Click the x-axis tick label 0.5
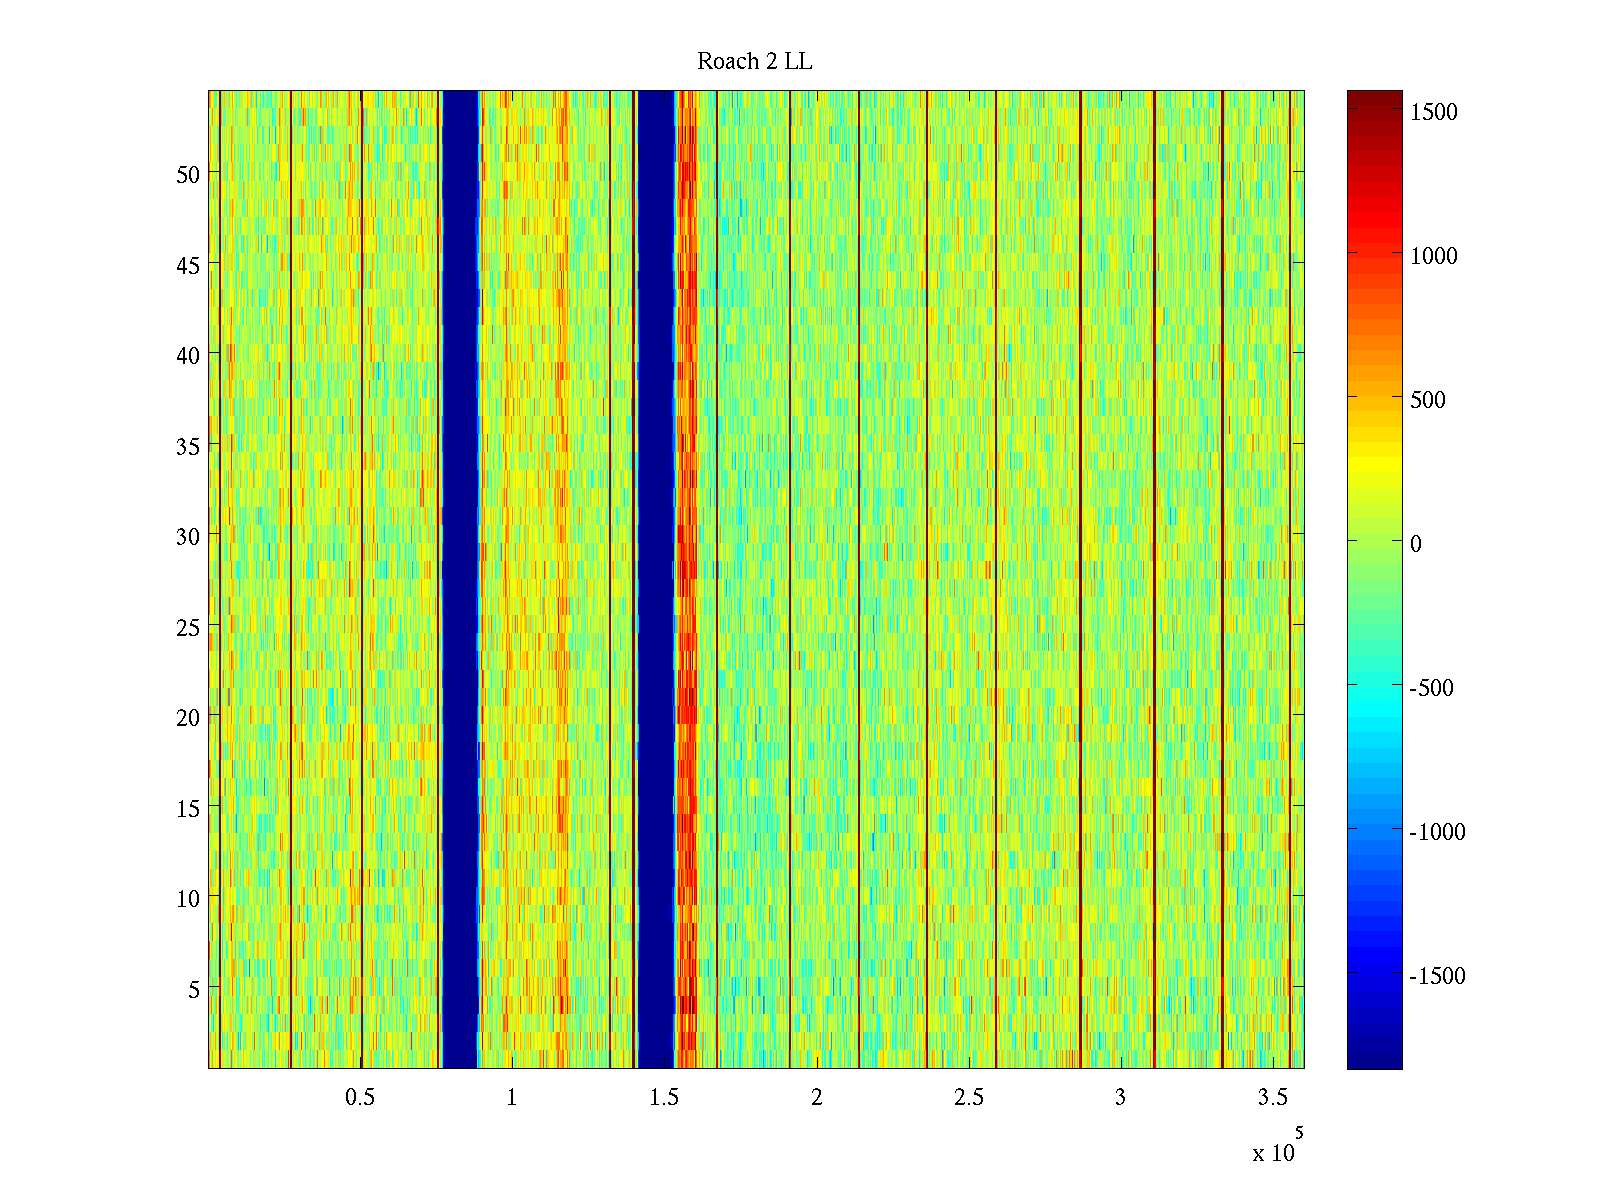1600x1200 pixels. 360,1098
